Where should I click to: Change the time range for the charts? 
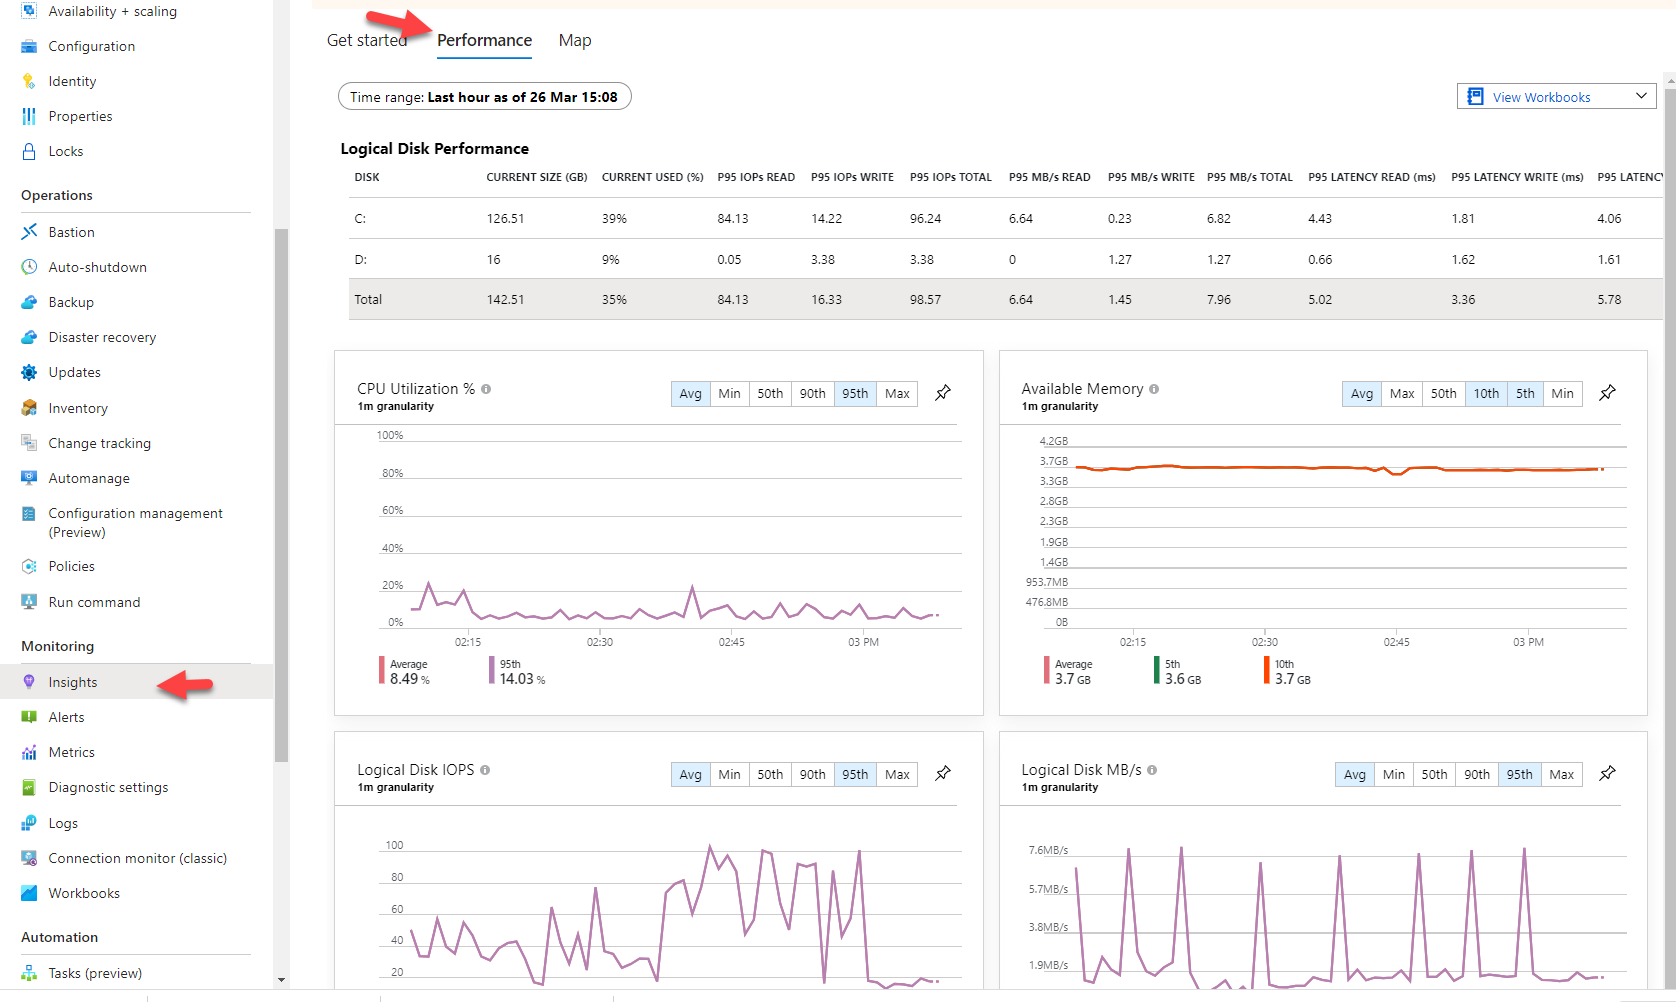point(484,96)
